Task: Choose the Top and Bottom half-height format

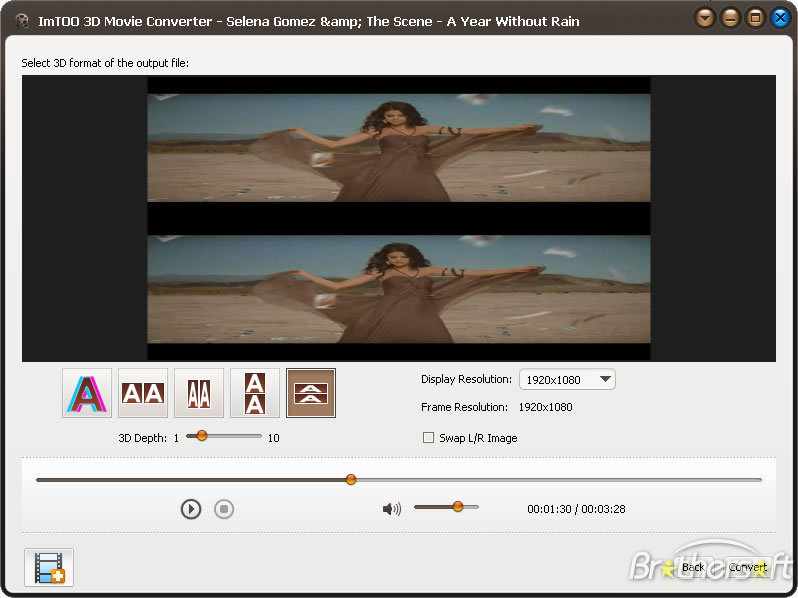Action: [x=311, y=393]
